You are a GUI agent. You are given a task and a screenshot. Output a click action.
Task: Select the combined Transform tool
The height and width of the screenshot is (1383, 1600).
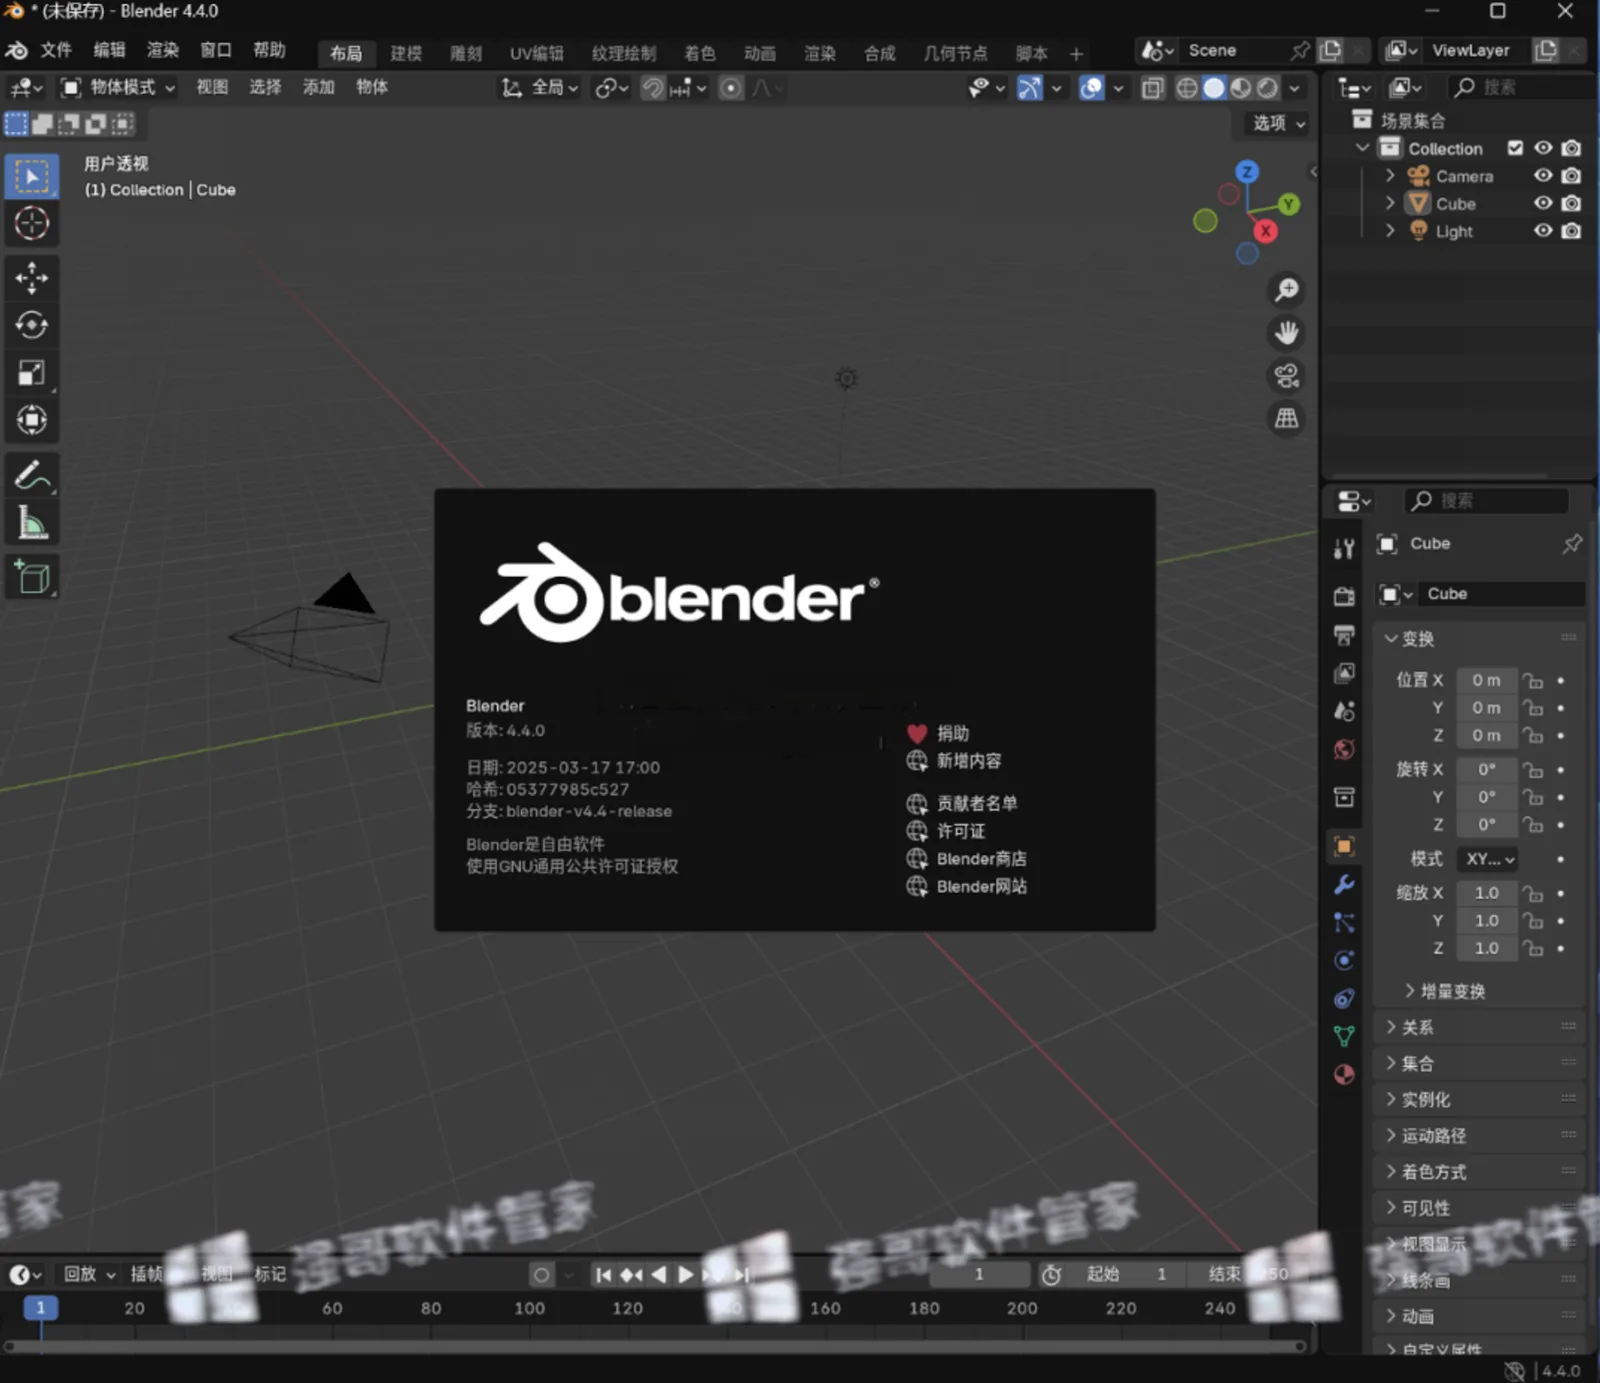[32, 420]
